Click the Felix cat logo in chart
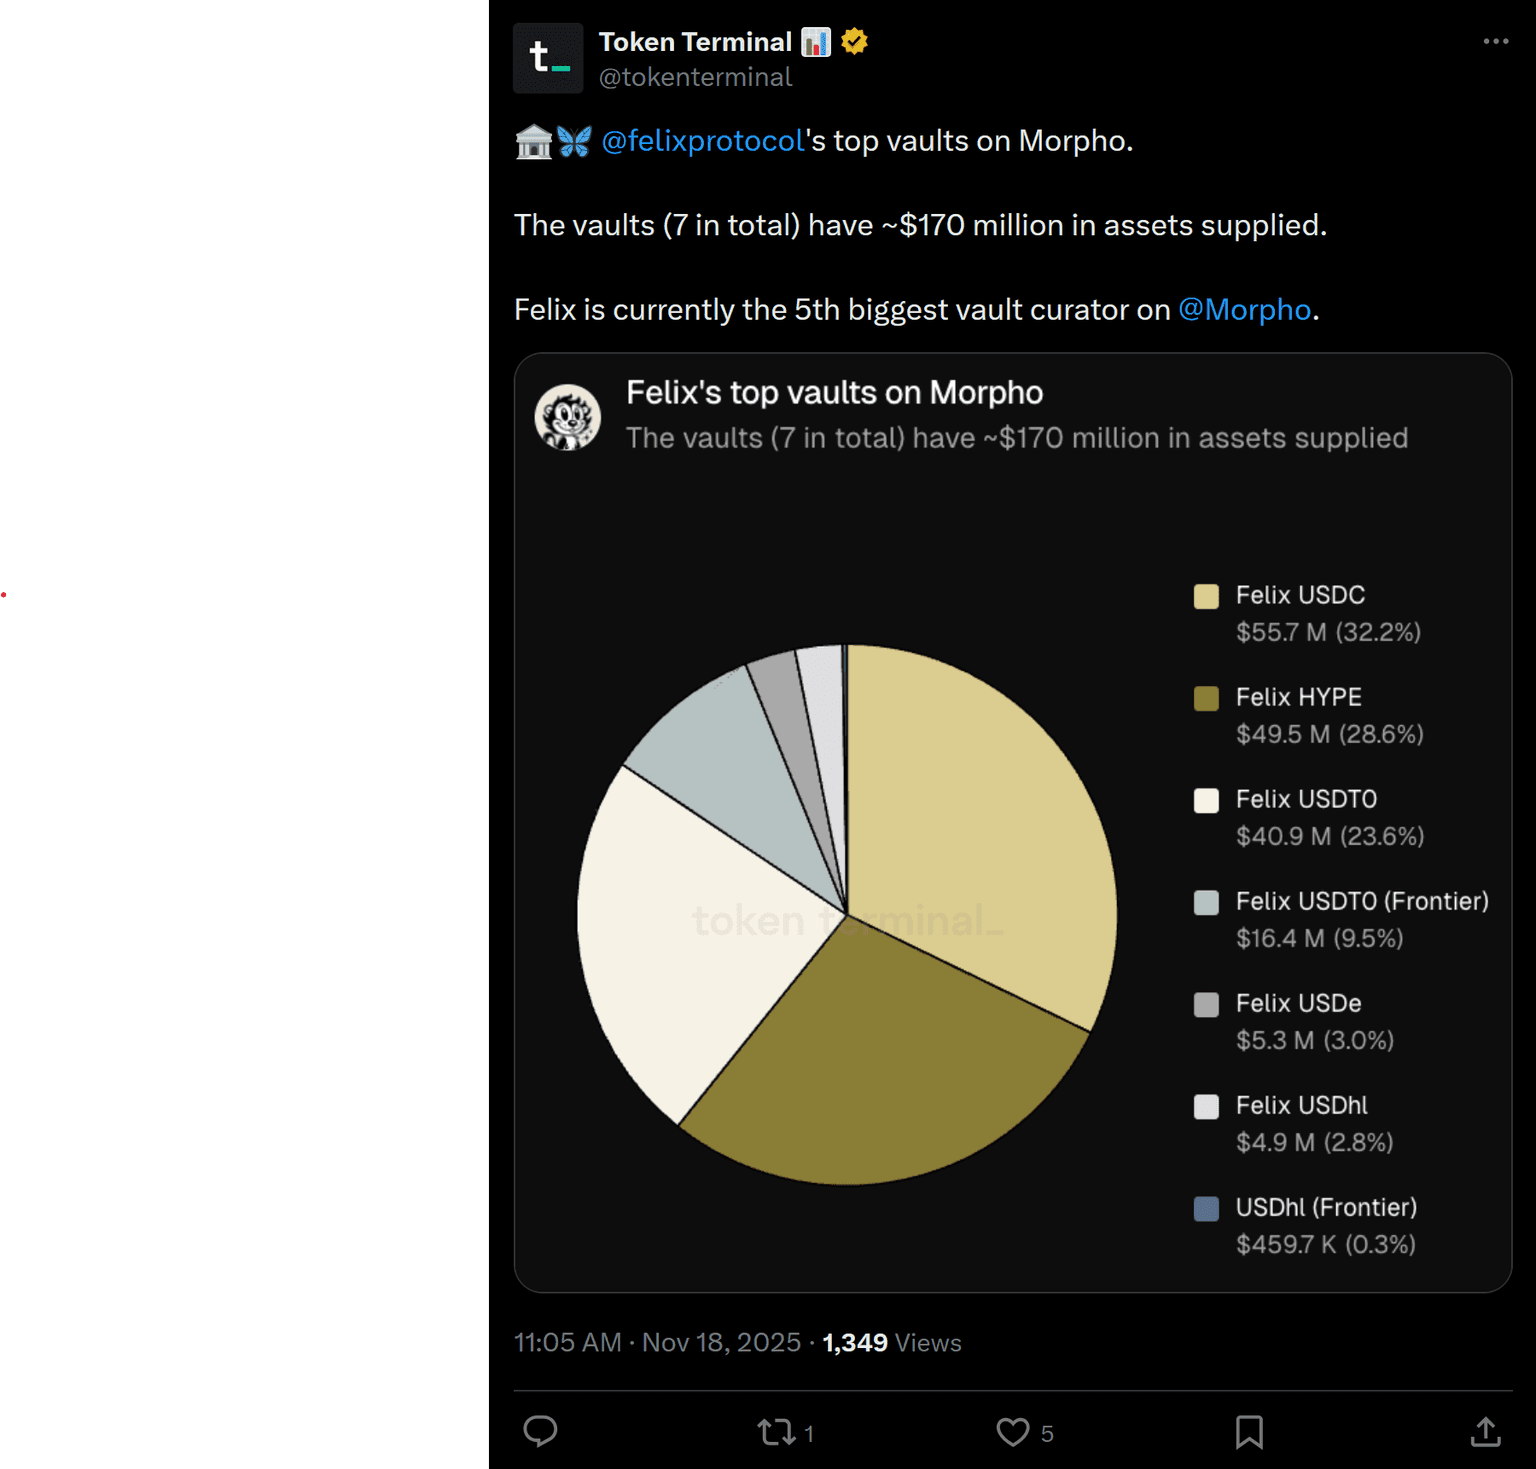1536x1469 pixels. [568, 417]
